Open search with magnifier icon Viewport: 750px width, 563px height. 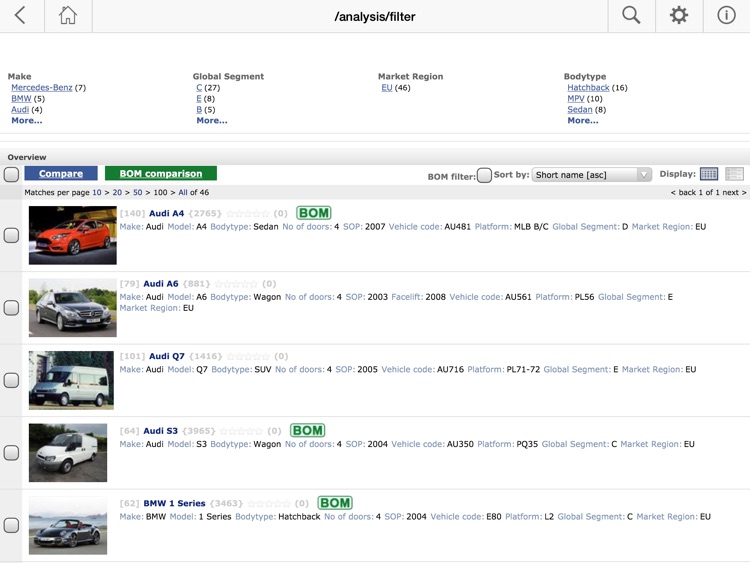click(x=631, y=15)
